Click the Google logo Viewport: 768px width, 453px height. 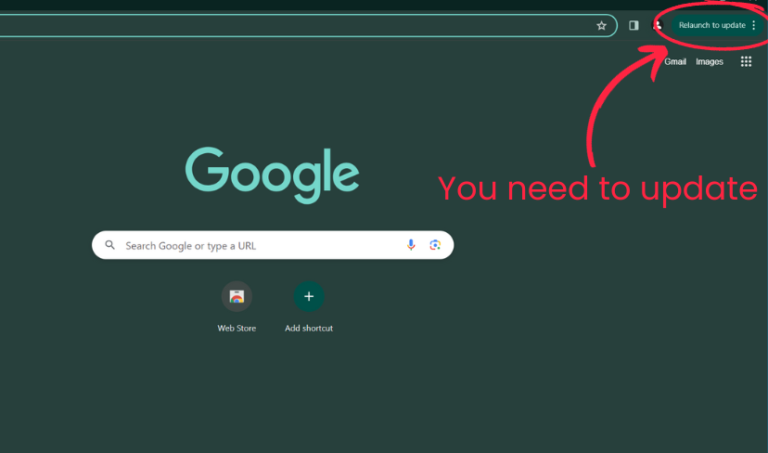coord(272,175)
